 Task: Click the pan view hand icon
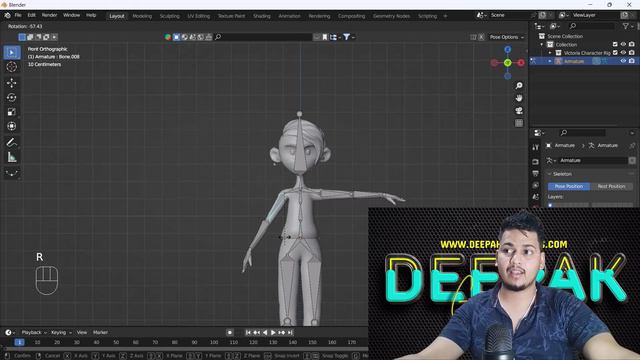click(519, 98)
